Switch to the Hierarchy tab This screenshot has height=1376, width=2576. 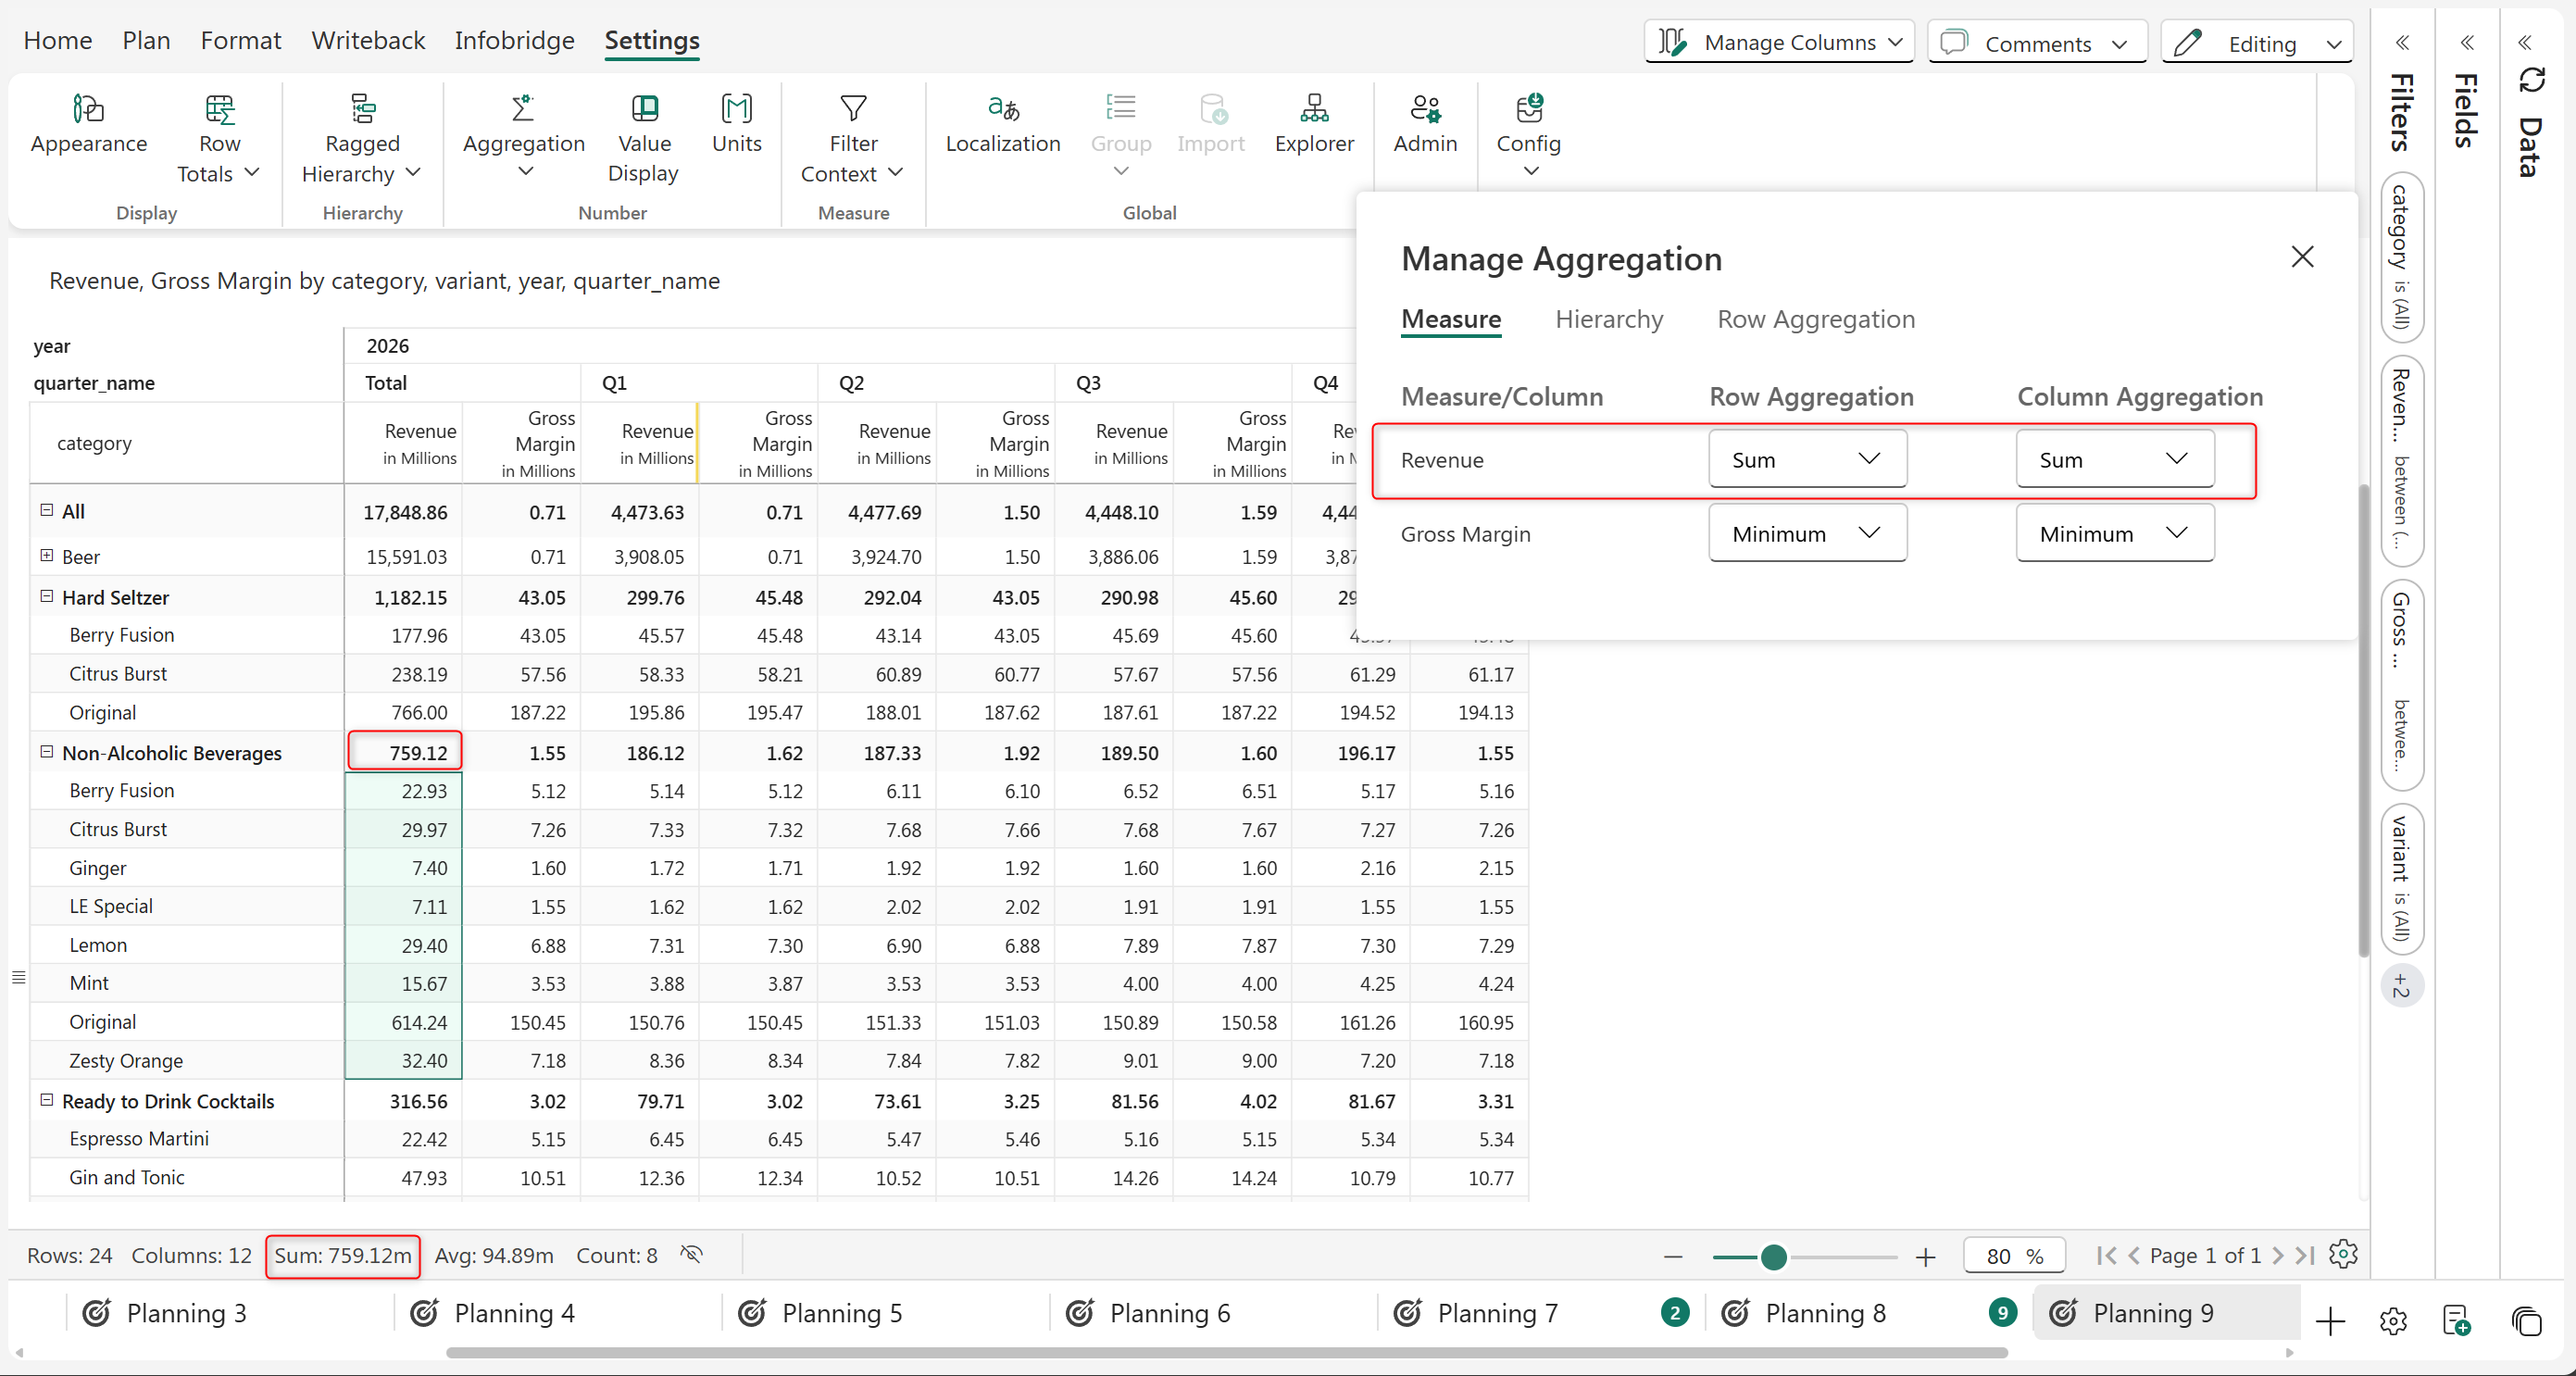click(1608, 319)
